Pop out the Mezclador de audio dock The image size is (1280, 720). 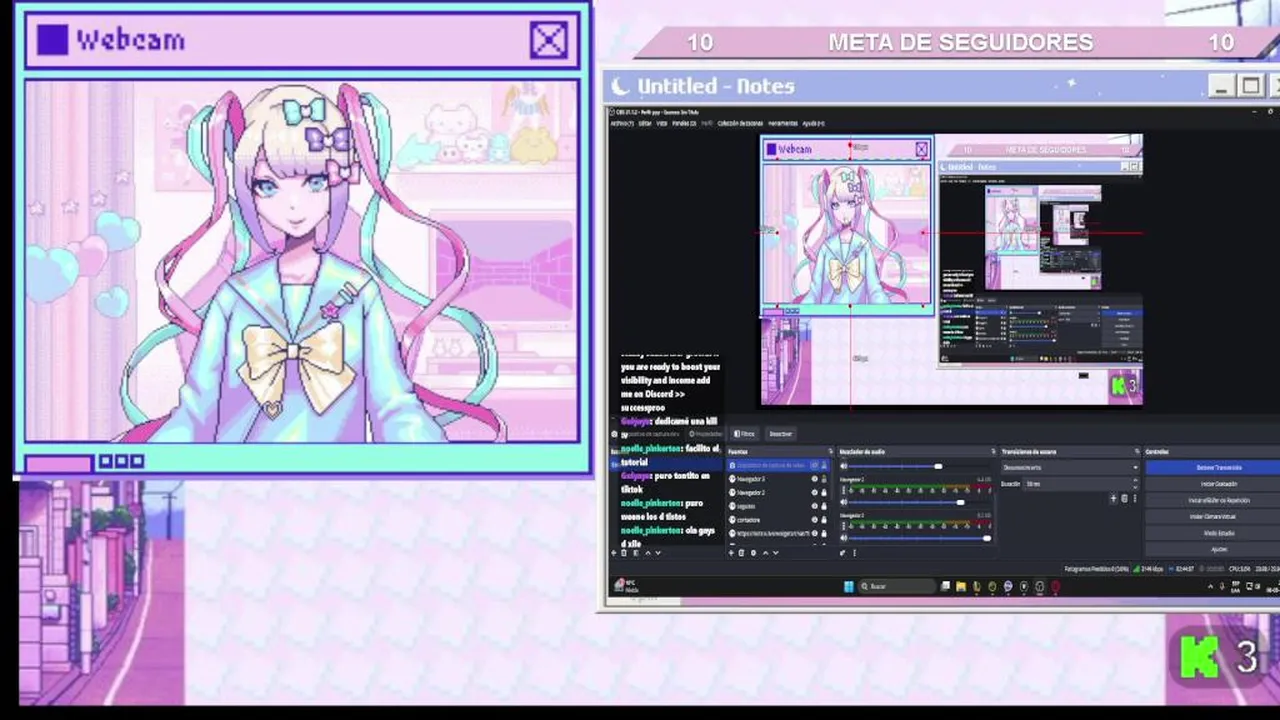pos(993,451)
